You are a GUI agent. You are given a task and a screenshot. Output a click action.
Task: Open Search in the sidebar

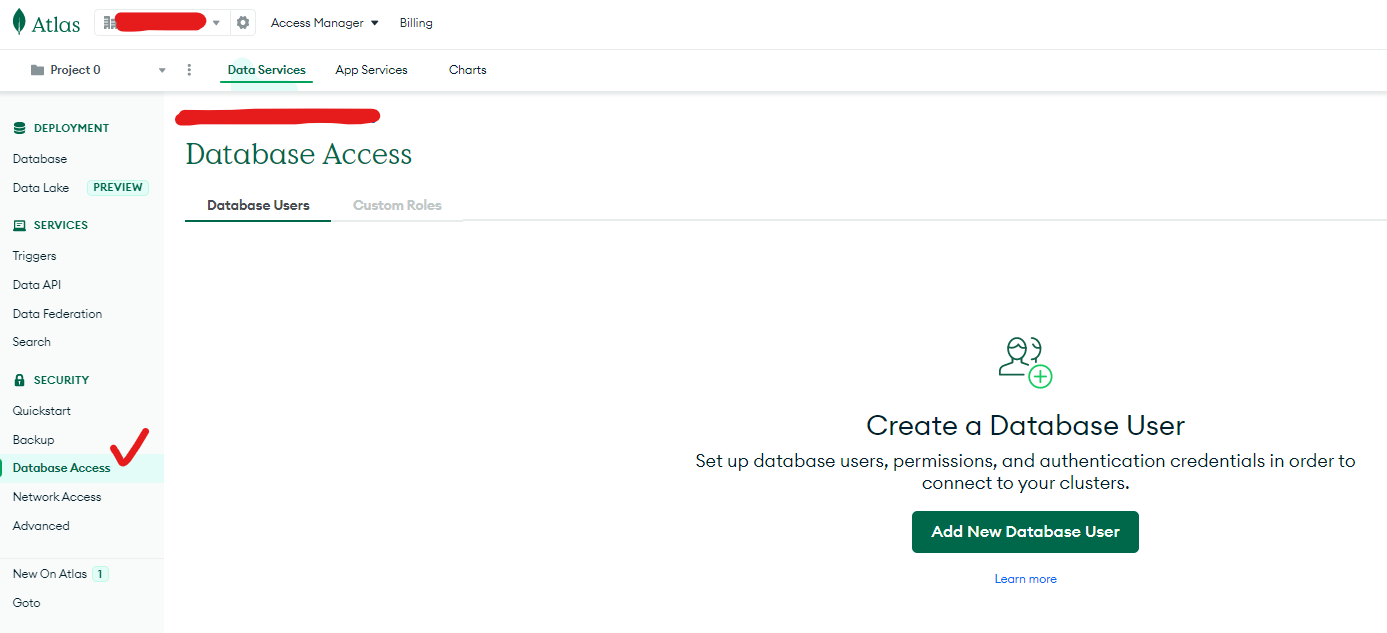(x=31, y=342)
